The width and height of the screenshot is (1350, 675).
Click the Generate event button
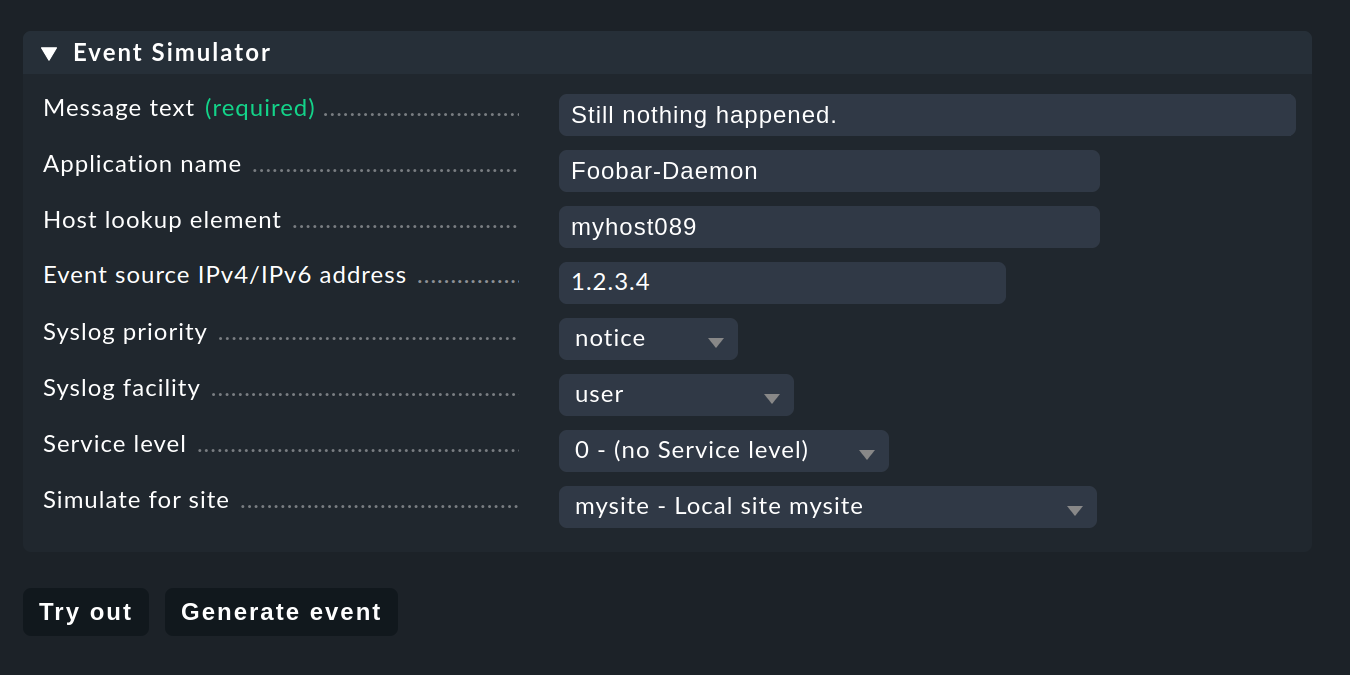(281, 612)
